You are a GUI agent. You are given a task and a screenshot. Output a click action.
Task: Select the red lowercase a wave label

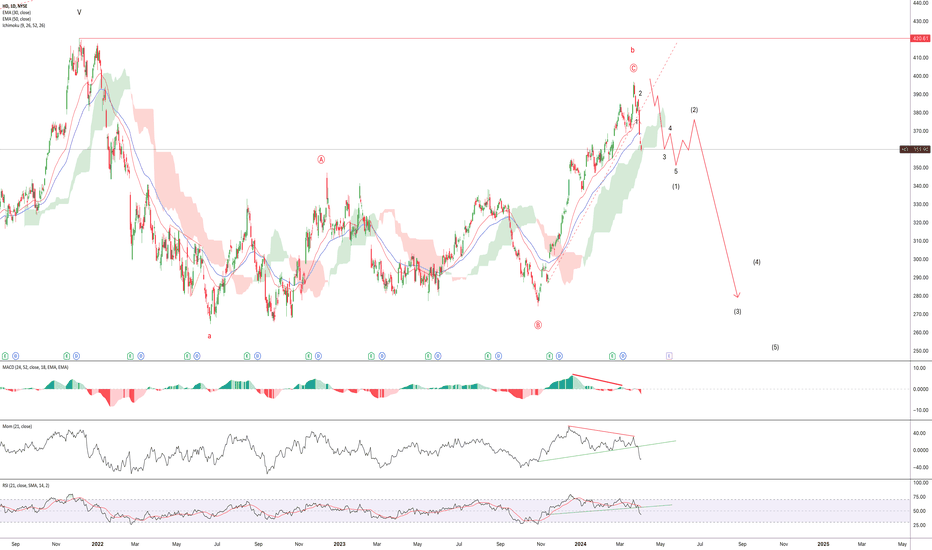click(209, 336)
